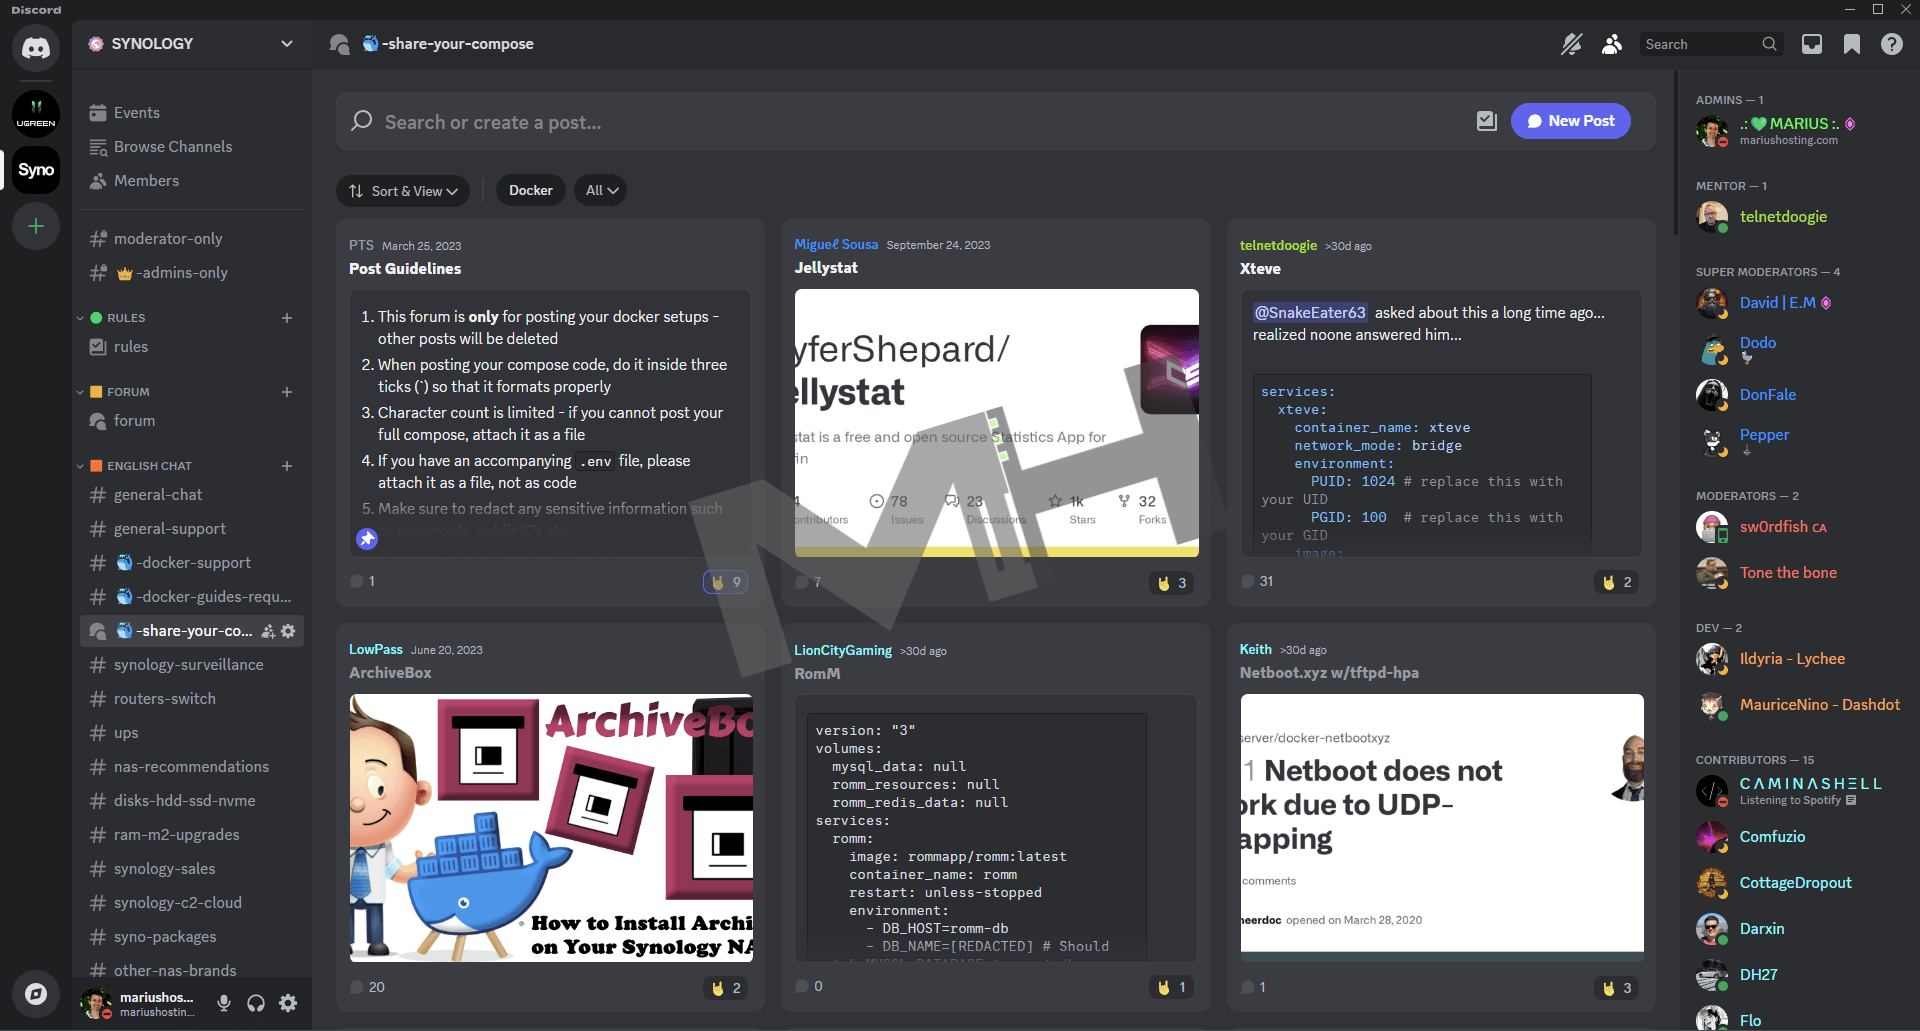Open the All tags dropdown

[601, 191]
